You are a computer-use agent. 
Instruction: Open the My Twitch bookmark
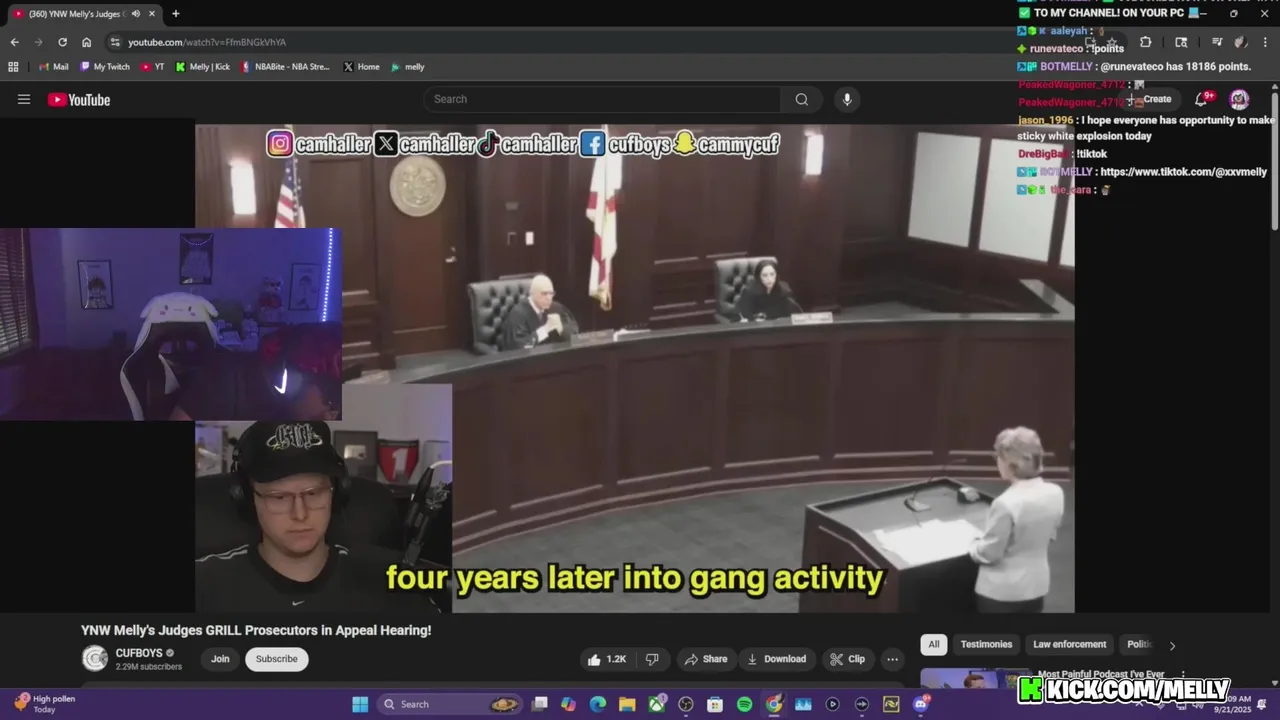[x=104, y=67]
